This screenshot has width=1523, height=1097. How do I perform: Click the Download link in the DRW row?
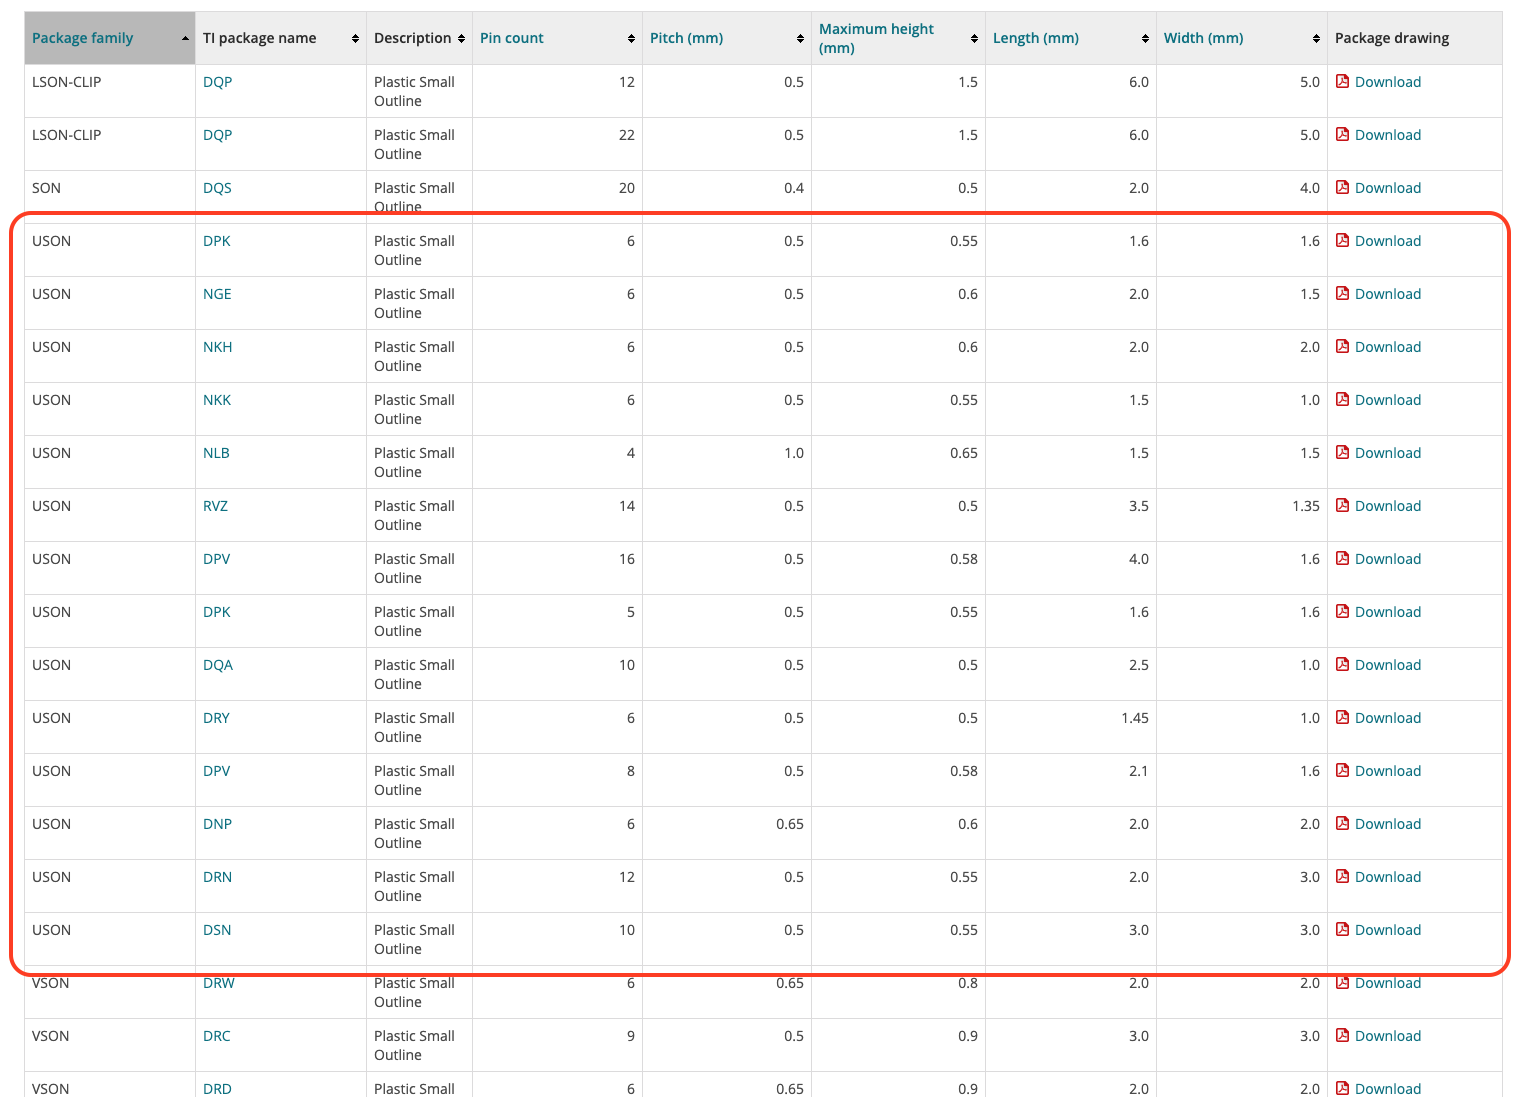pos(1387,984)
